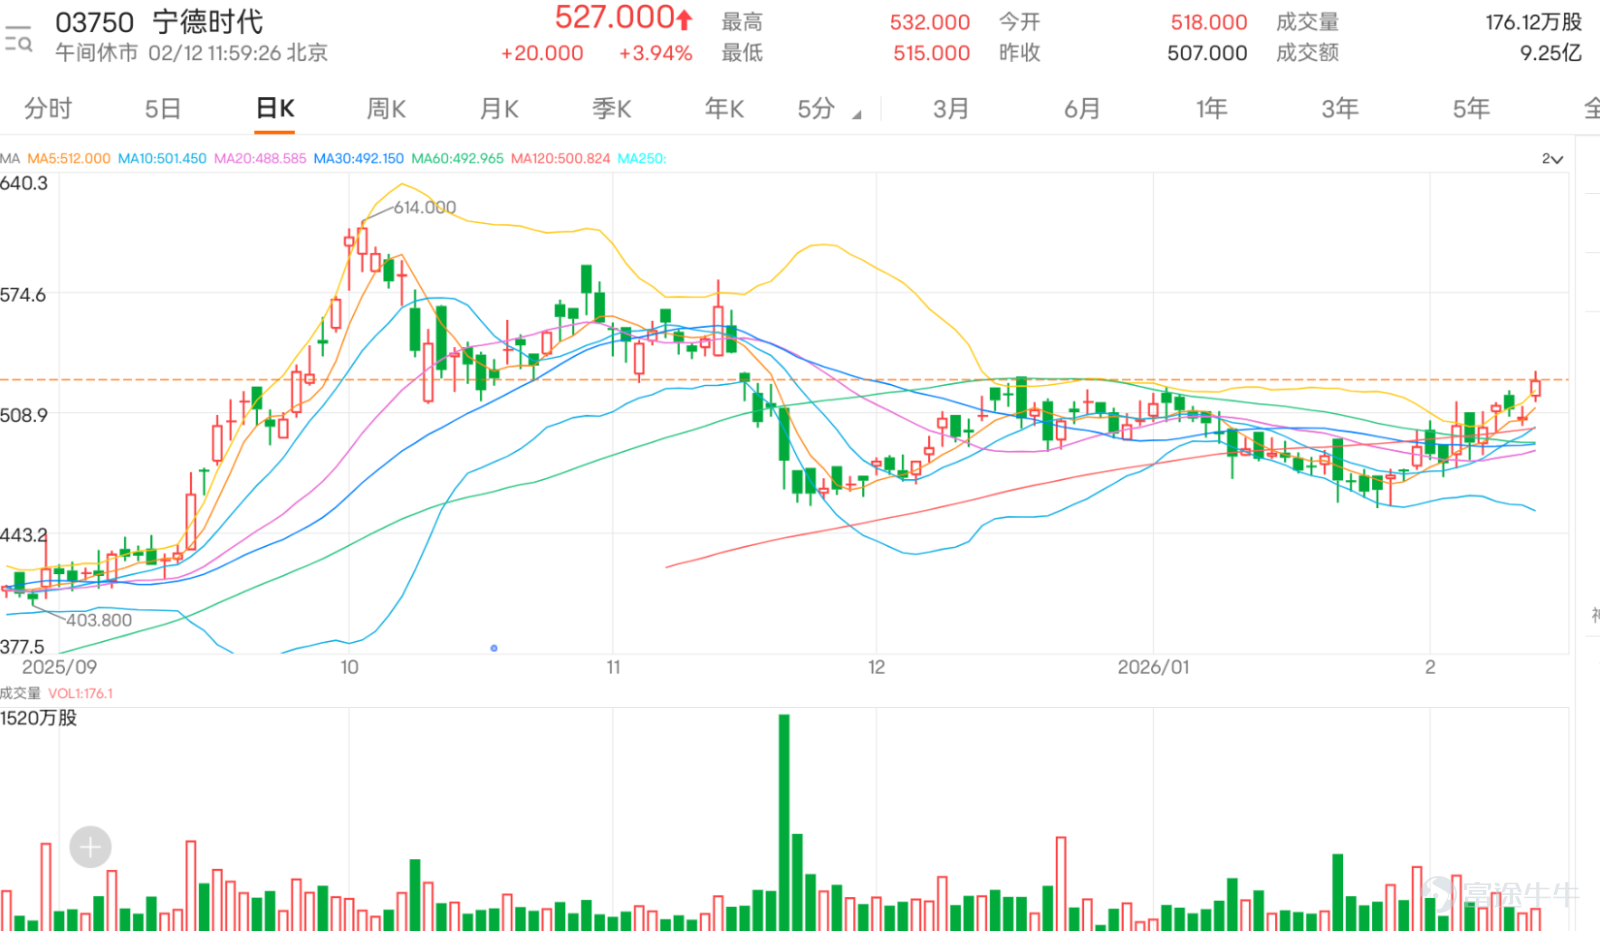Click the 2025/09 date axis label
This screenshot has height=931, width=1600.
click(59, 667)
